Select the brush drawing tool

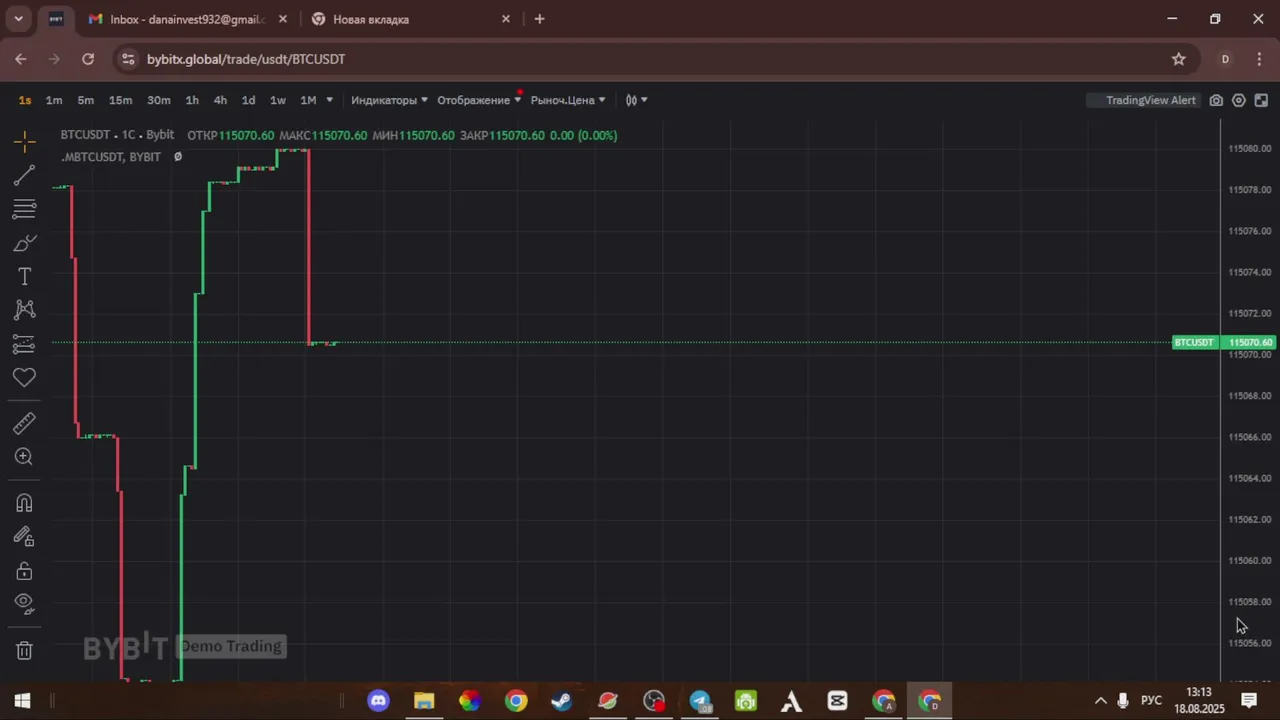tap(25, 243)
